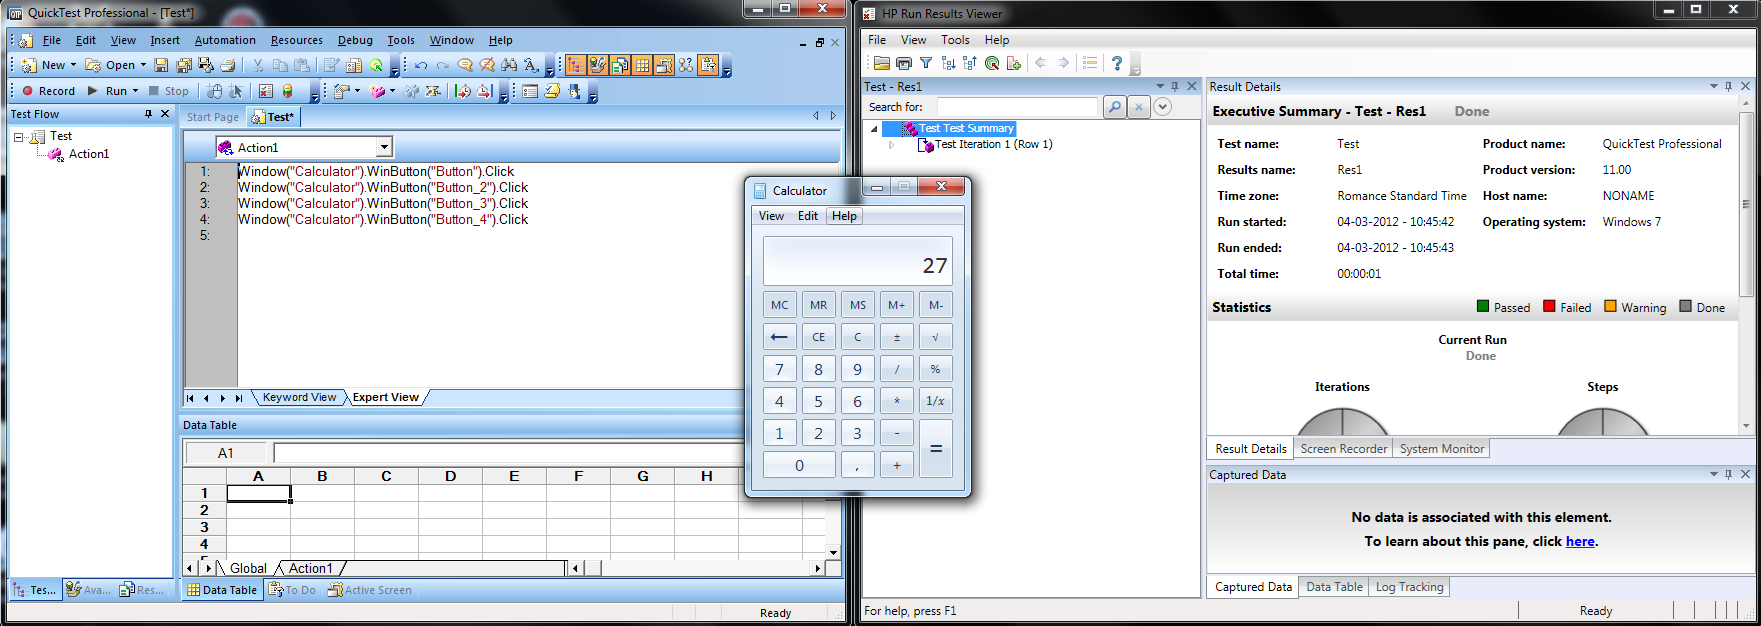Open the Debug menu in QuickTest
The width and height of the screenshot is (1761, 626).
point(355,40)
